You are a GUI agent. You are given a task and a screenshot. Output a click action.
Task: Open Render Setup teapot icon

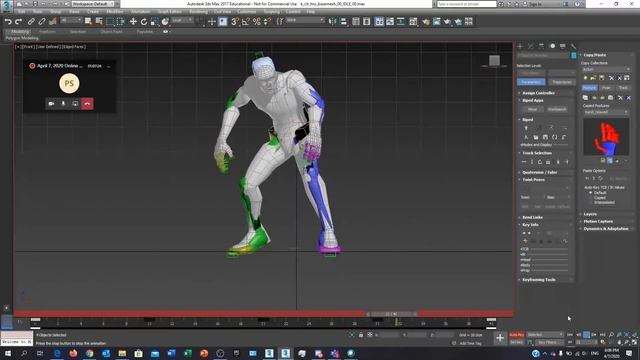(x=426, y=22)
